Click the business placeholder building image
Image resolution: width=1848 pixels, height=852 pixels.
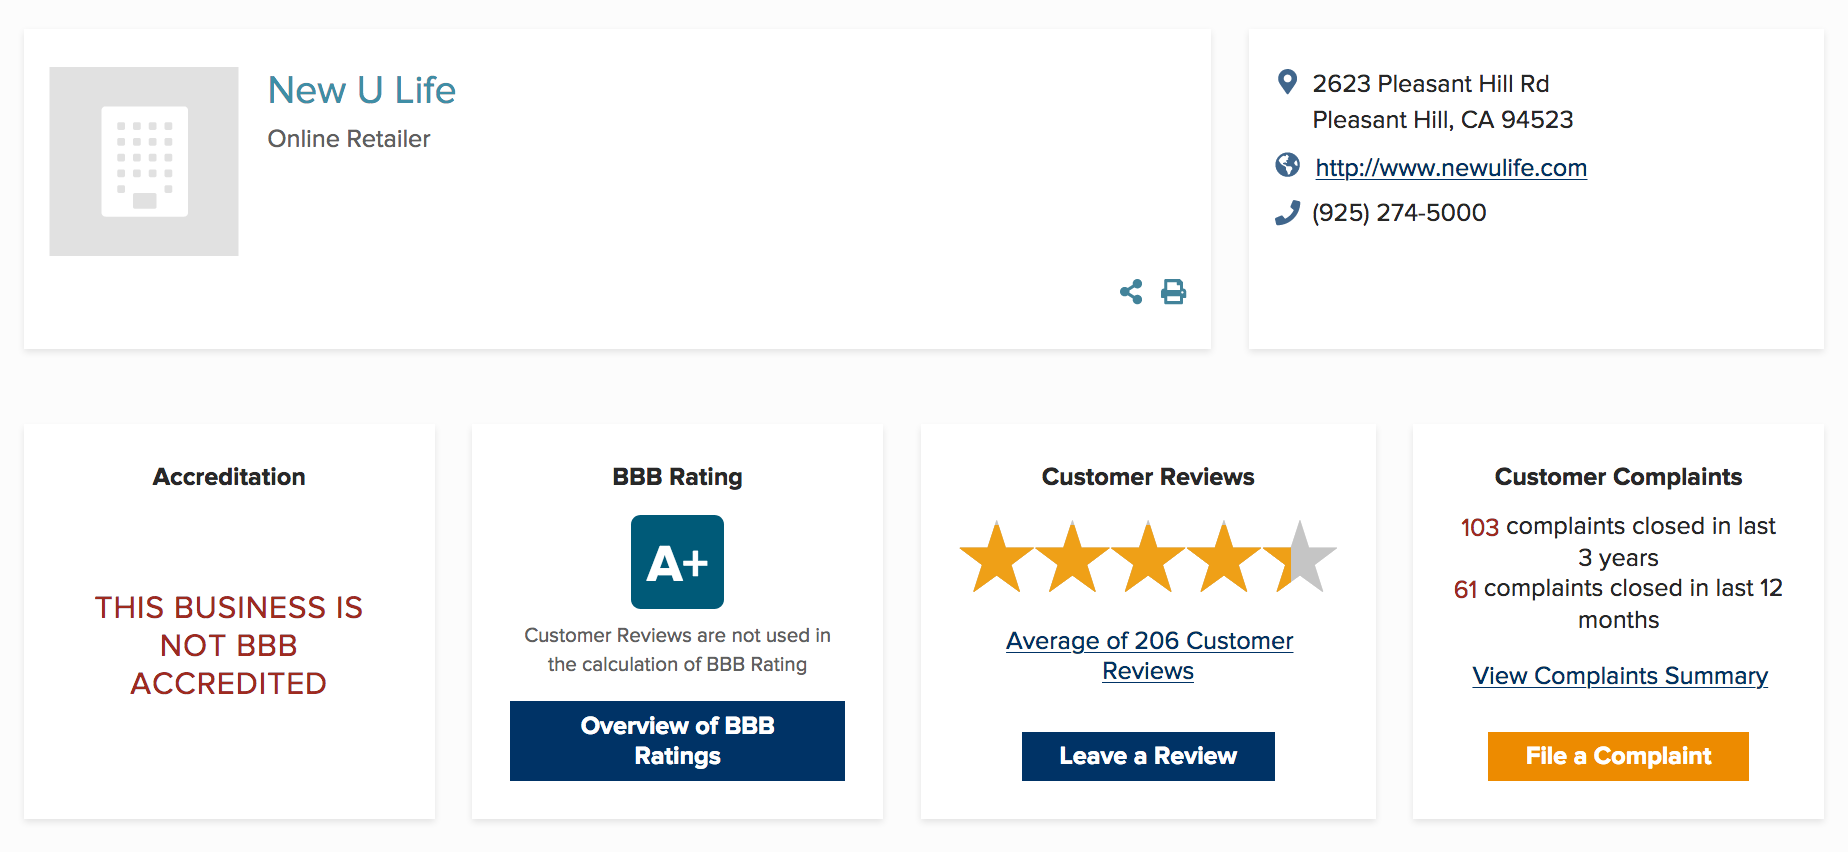(144, 161)
